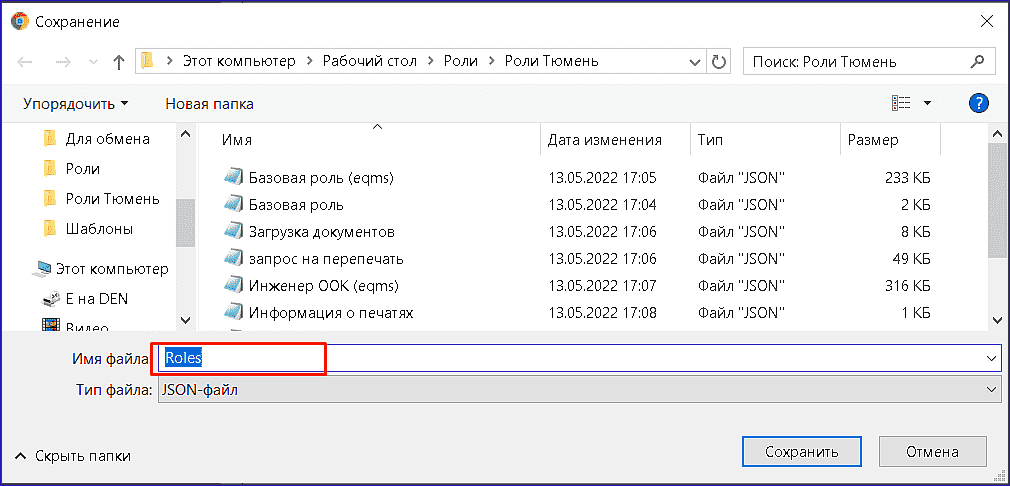Screen dimensions: 1010x486
Task: Click JSON icon of 'Инженер ООК (eqms)'
Action: click(x=233, y=285)
